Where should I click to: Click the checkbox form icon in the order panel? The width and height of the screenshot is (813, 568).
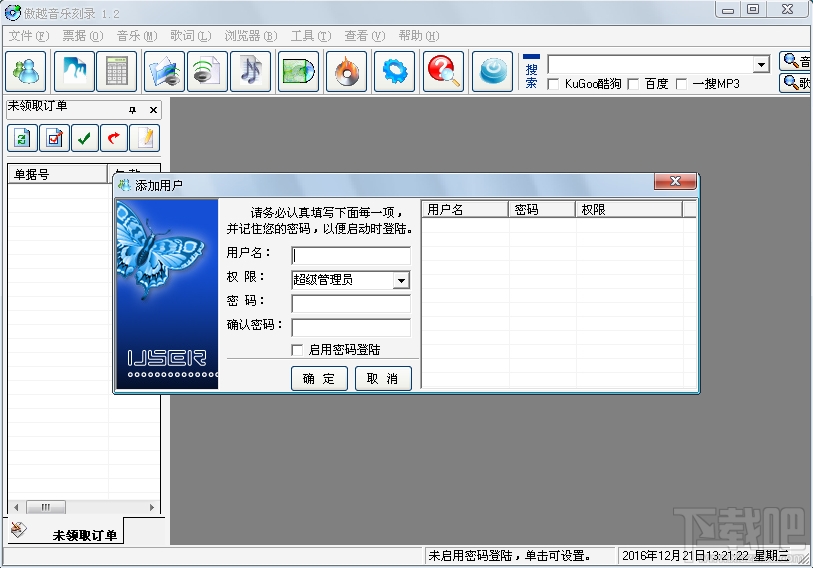pyautogui.click(x=54, y=138)
